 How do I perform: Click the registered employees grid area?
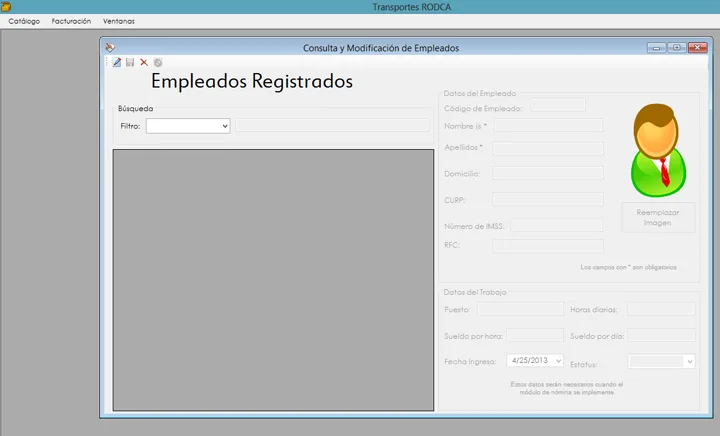click(273, 280)
